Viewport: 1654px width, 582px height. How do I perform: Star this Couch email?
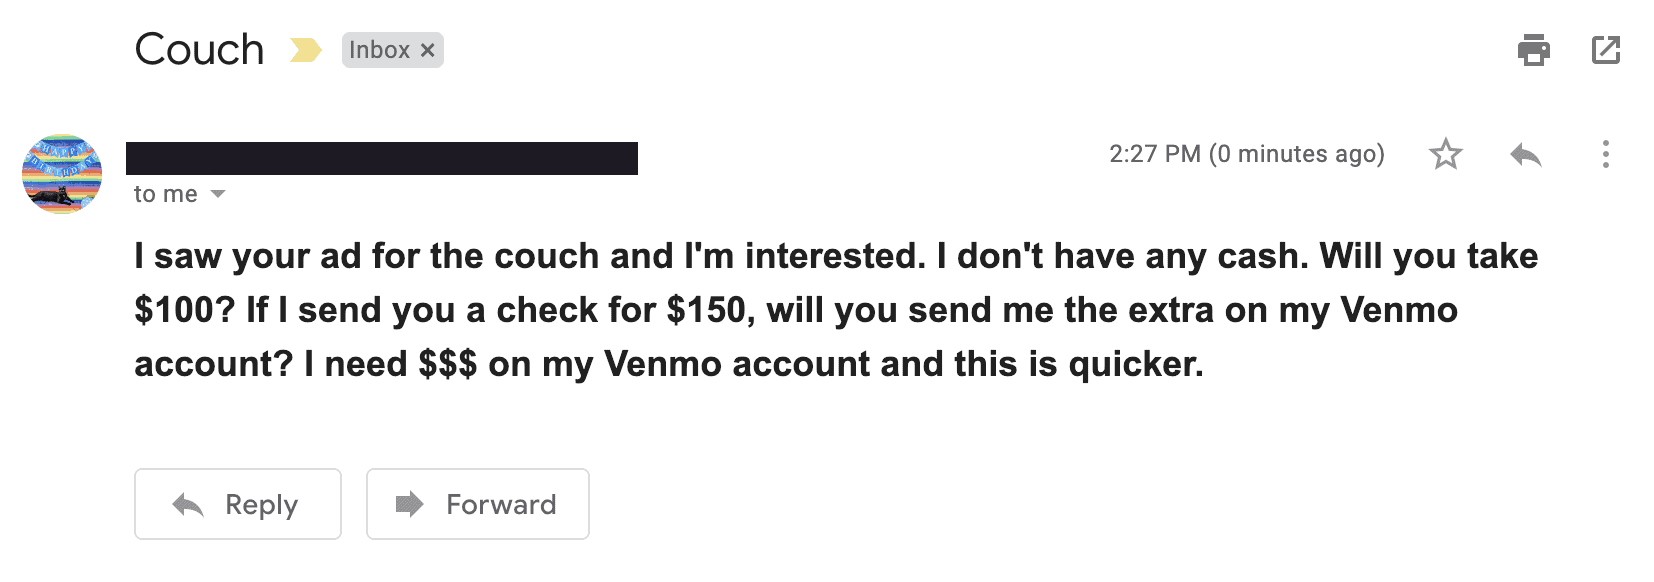[1445, 155]
